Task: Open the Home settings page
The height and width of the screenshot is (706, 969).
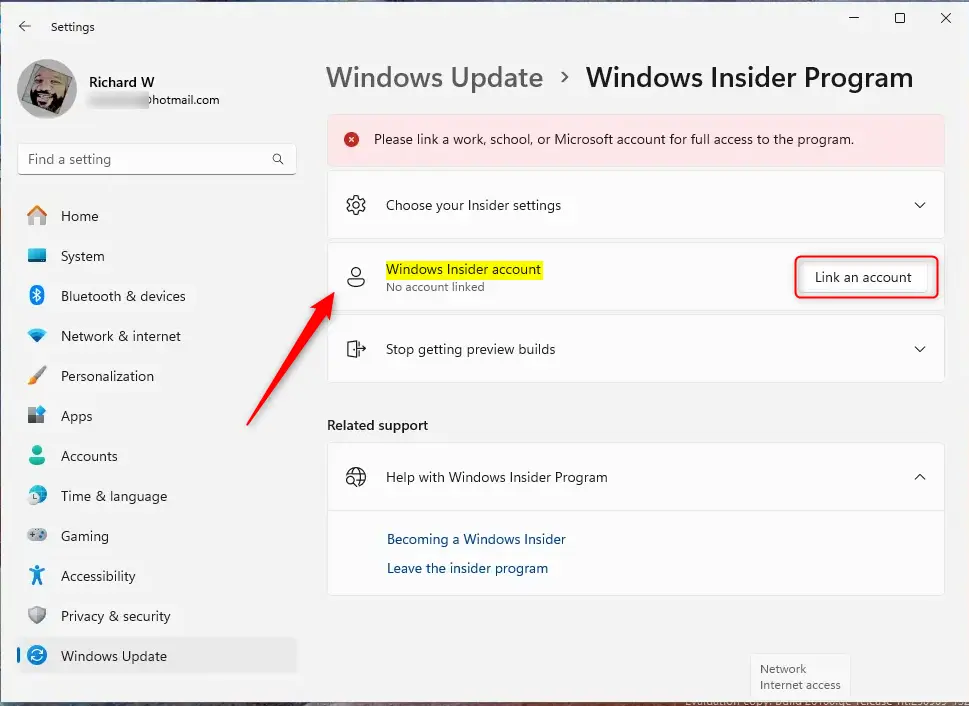Action: pyautogui.click(x=80, y=216)
